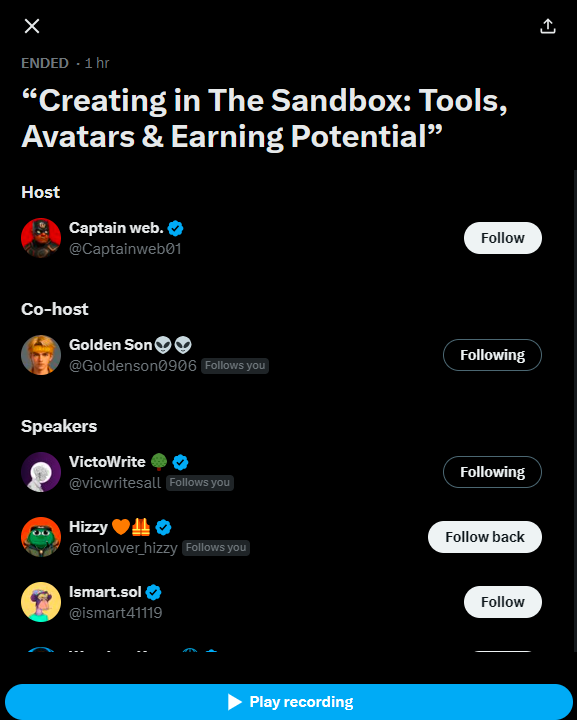Follow back Hizzy
The width and height of the screenshot is (577, 720).
(x=485, y=537)
